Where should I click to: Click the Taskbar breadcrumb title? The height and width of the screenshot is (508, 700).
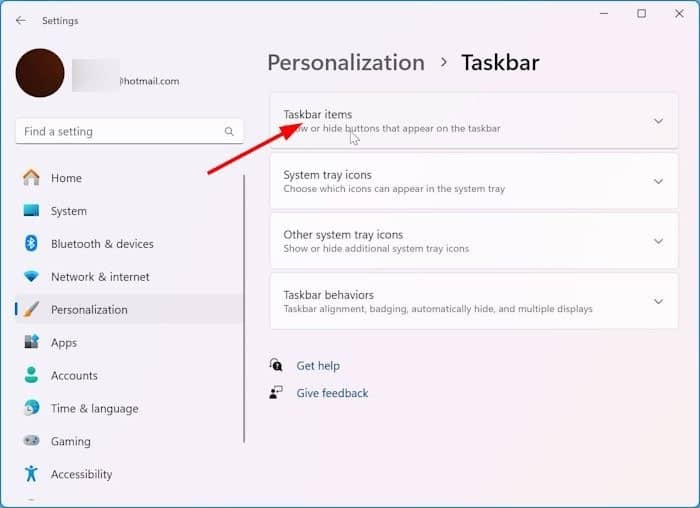click(500, 62)
